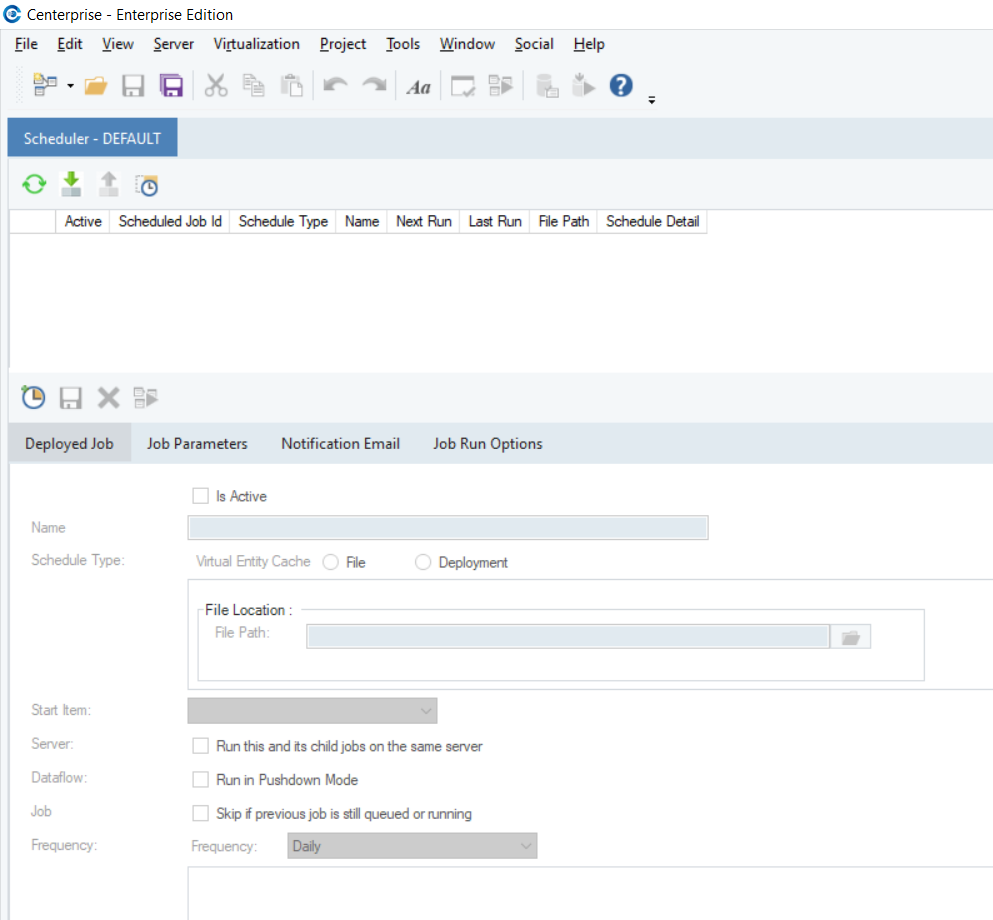Tick Skip if previous job still running
993x920 pixels.
click(x=199, y=813)
